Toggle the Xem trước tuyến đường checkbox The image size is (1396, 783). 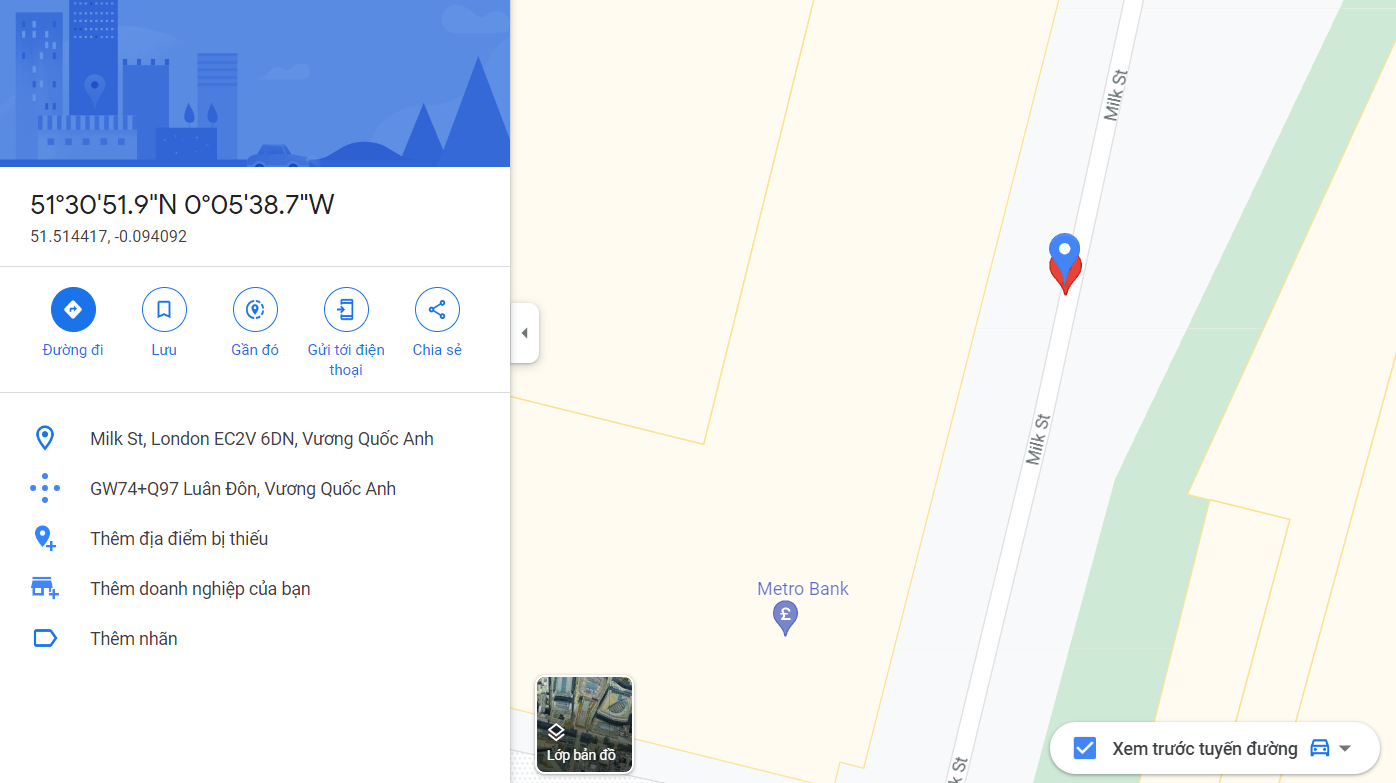[1084, 748]
